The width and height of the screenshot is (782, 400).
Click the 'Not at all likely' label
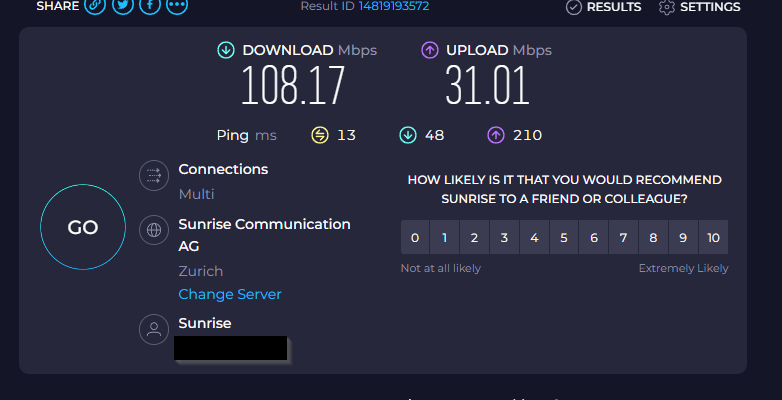point(441,268)
